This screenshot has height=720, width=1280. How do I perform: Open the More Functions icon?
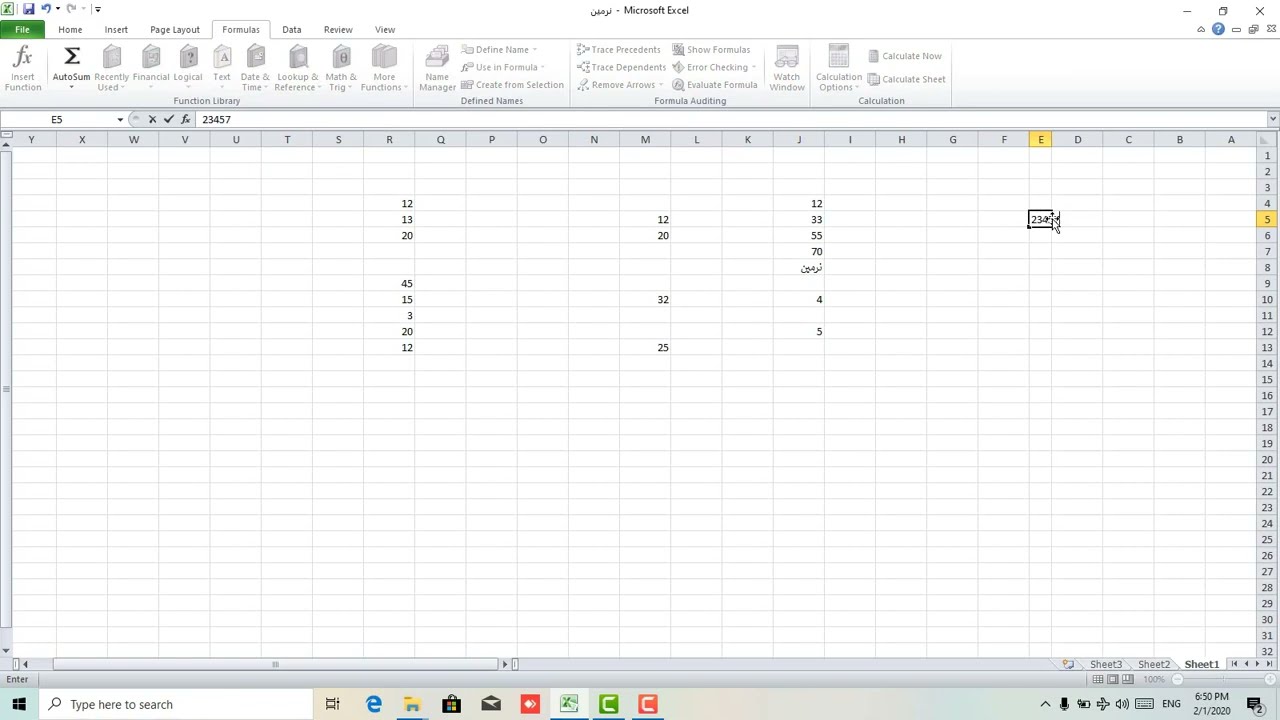(384, 58)
